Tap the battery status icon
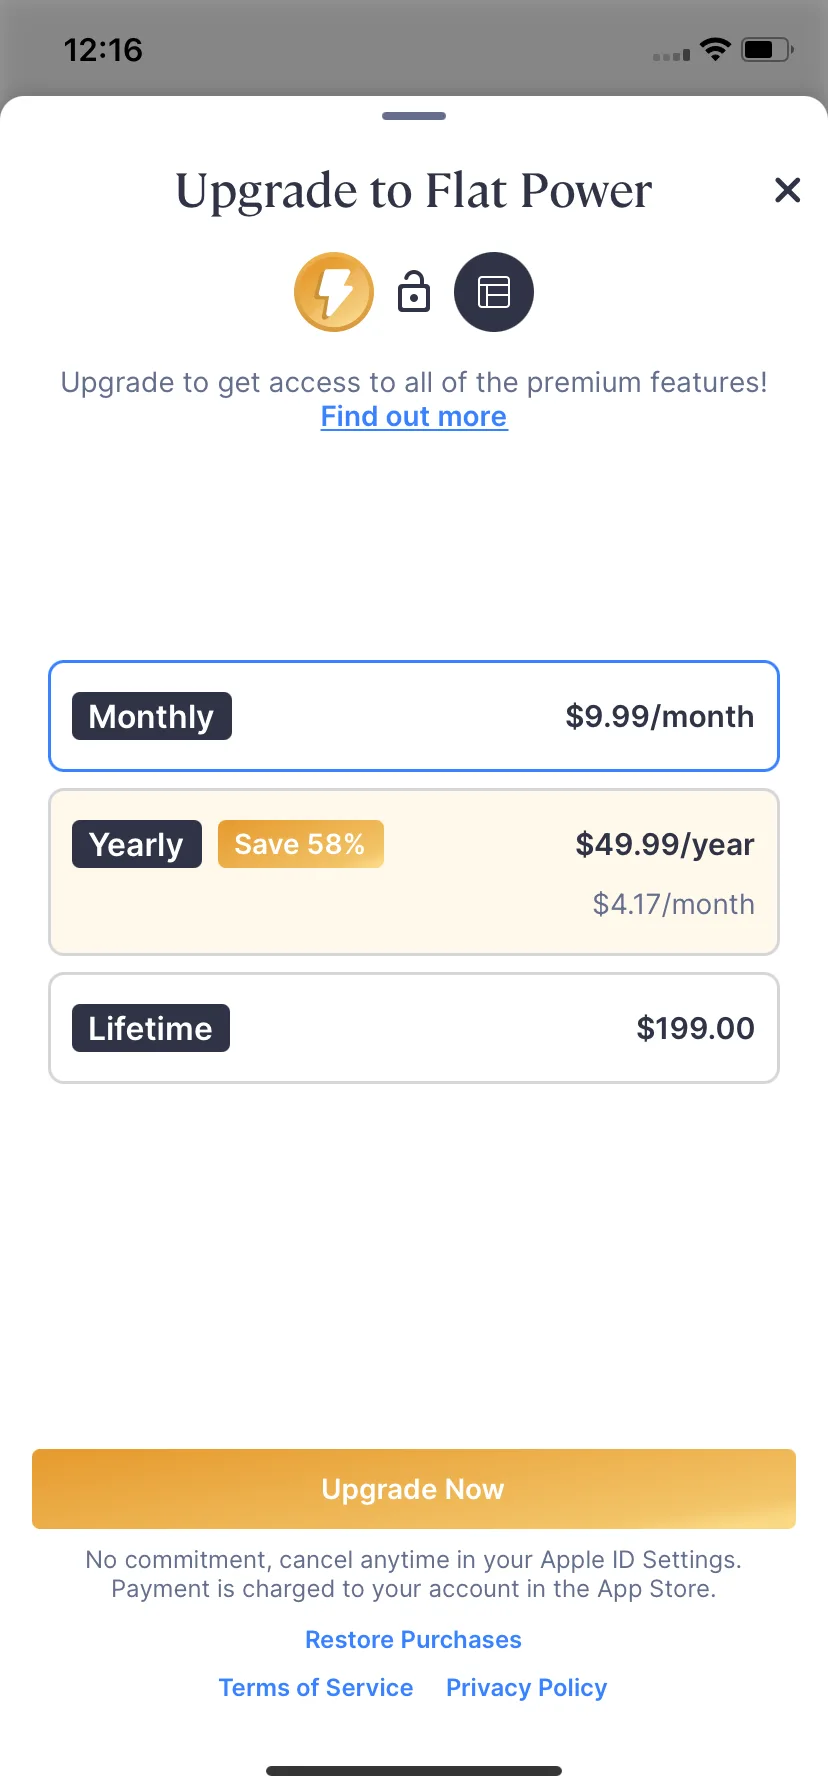 (x=767, y=49)
